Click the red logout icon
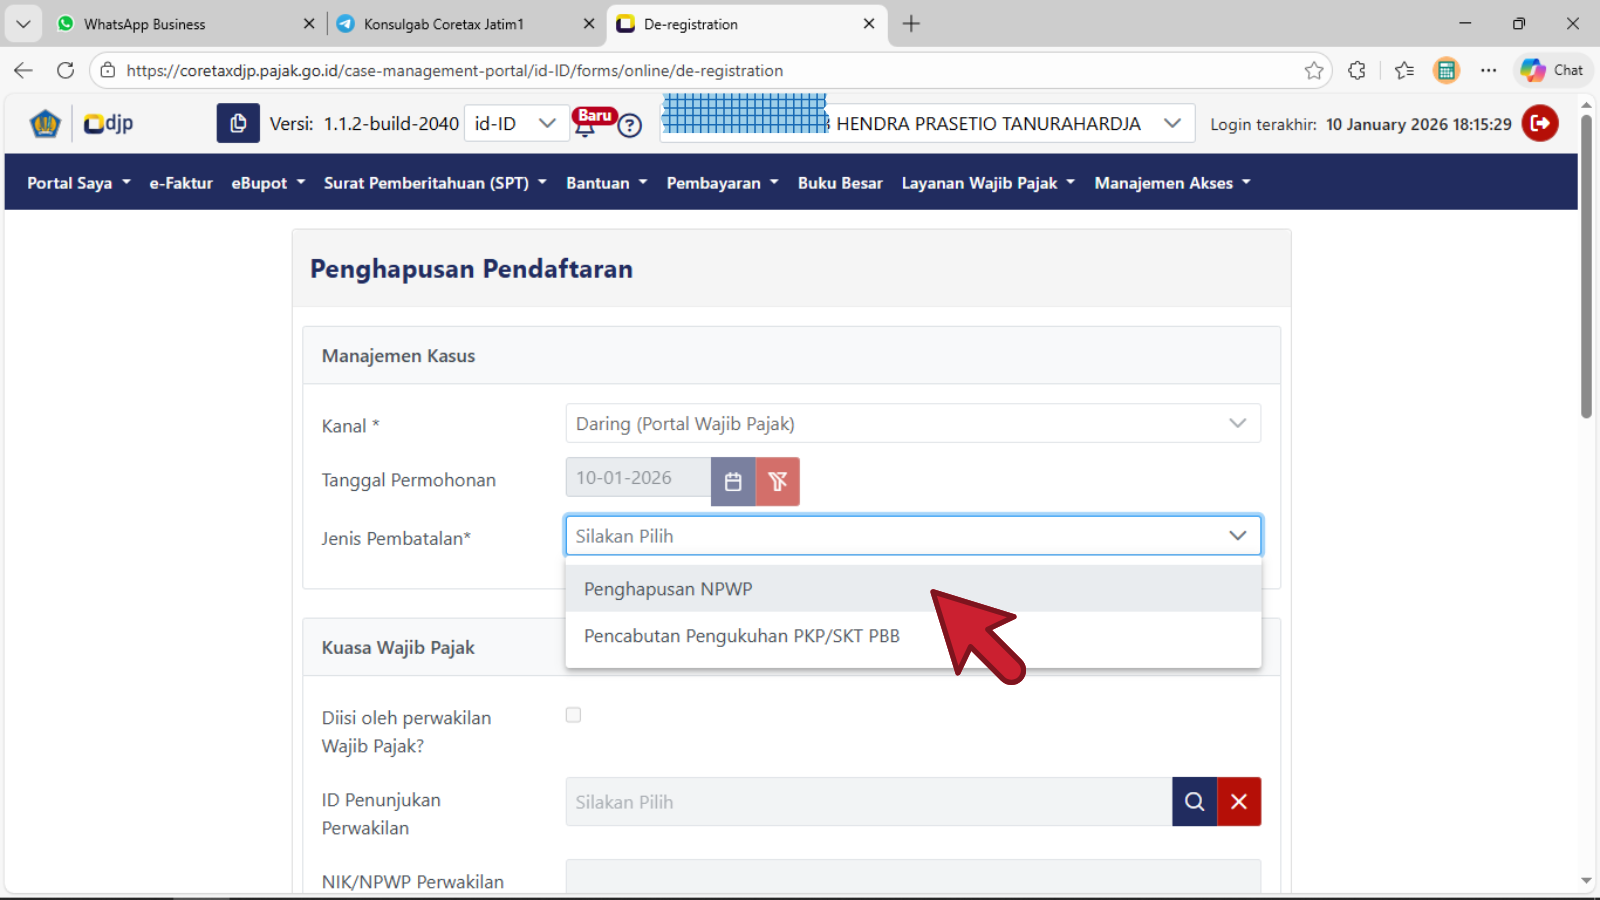 [1540, 124]
